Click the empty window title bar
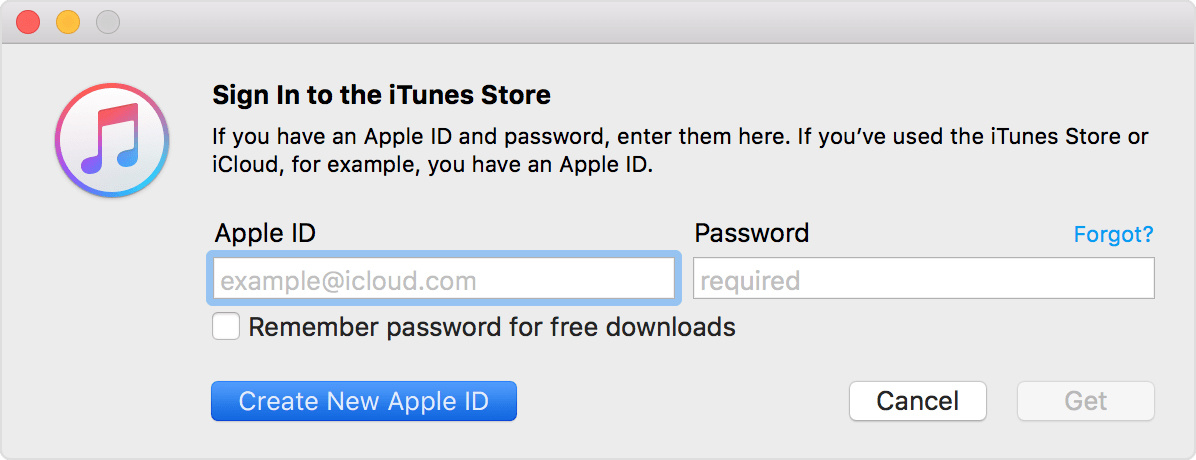Viewport: 1196px width, 460px height. pos(656,22)
